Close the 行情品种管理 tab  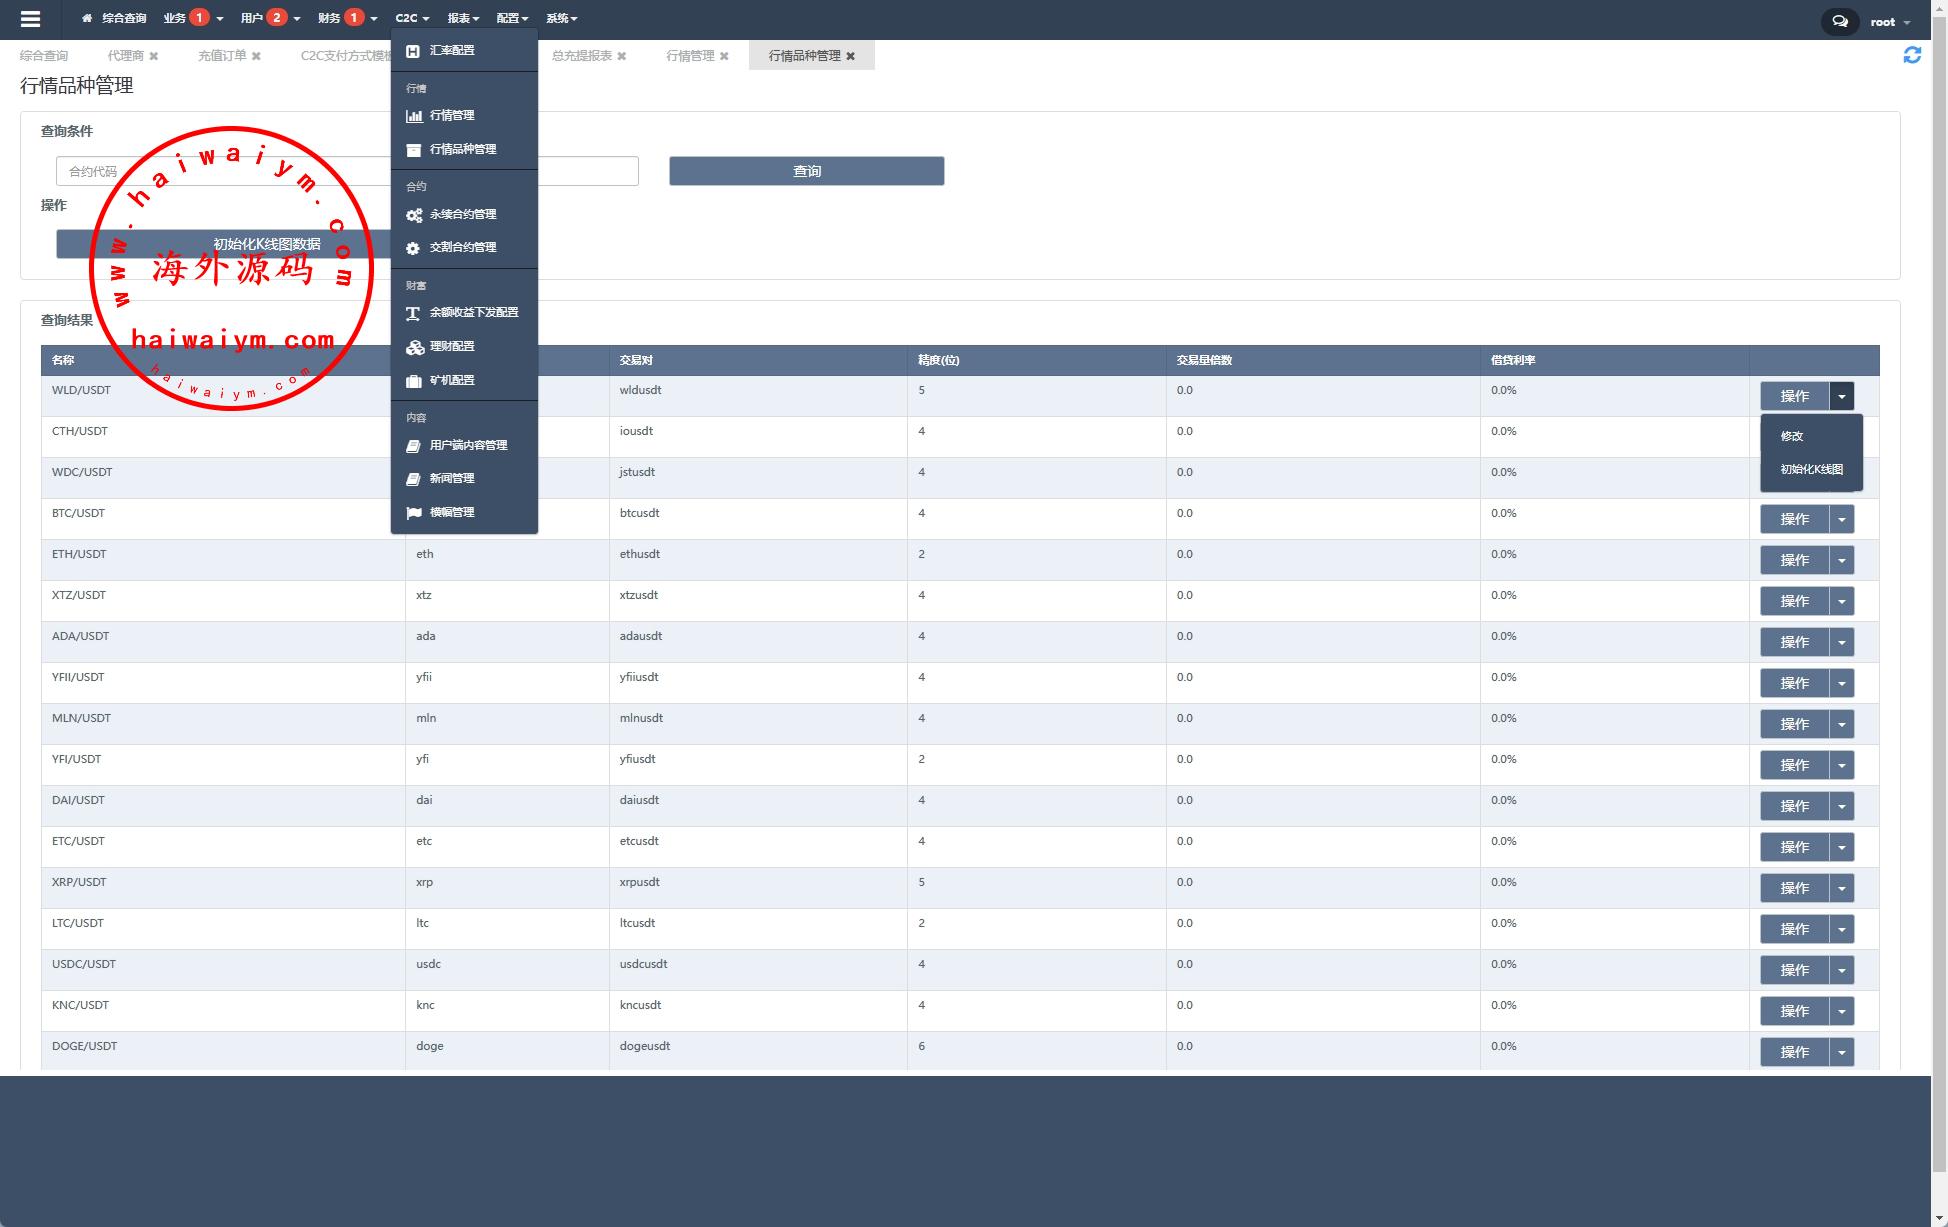click(851, 56)
